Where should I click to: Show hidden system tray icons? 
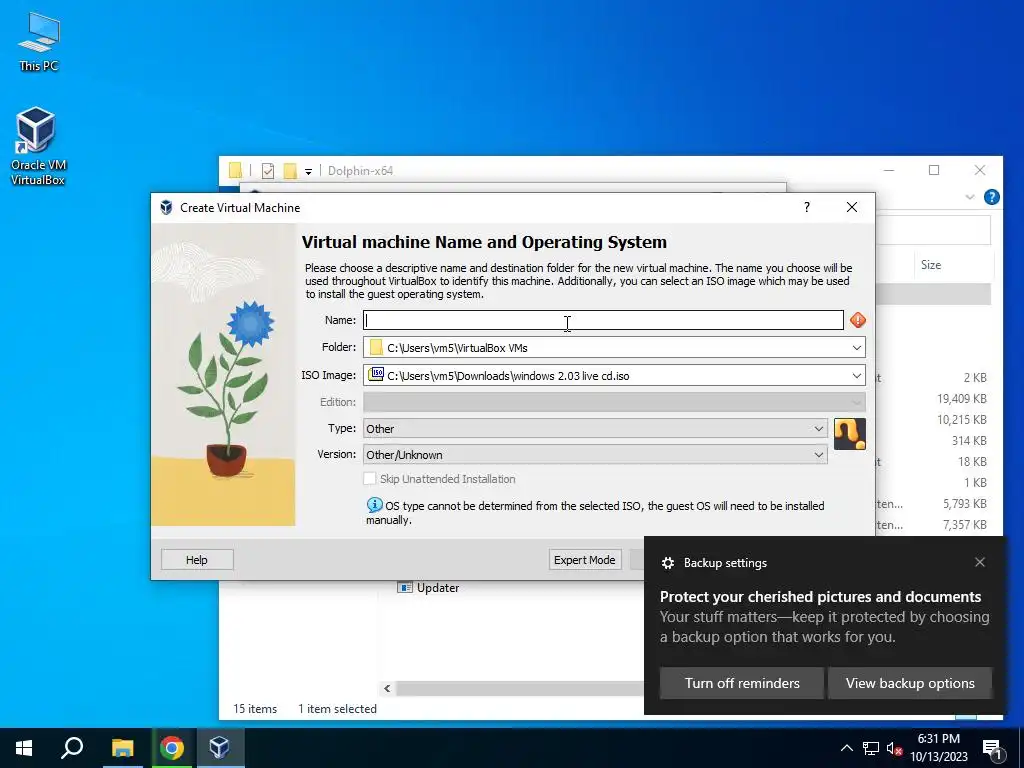846,748
